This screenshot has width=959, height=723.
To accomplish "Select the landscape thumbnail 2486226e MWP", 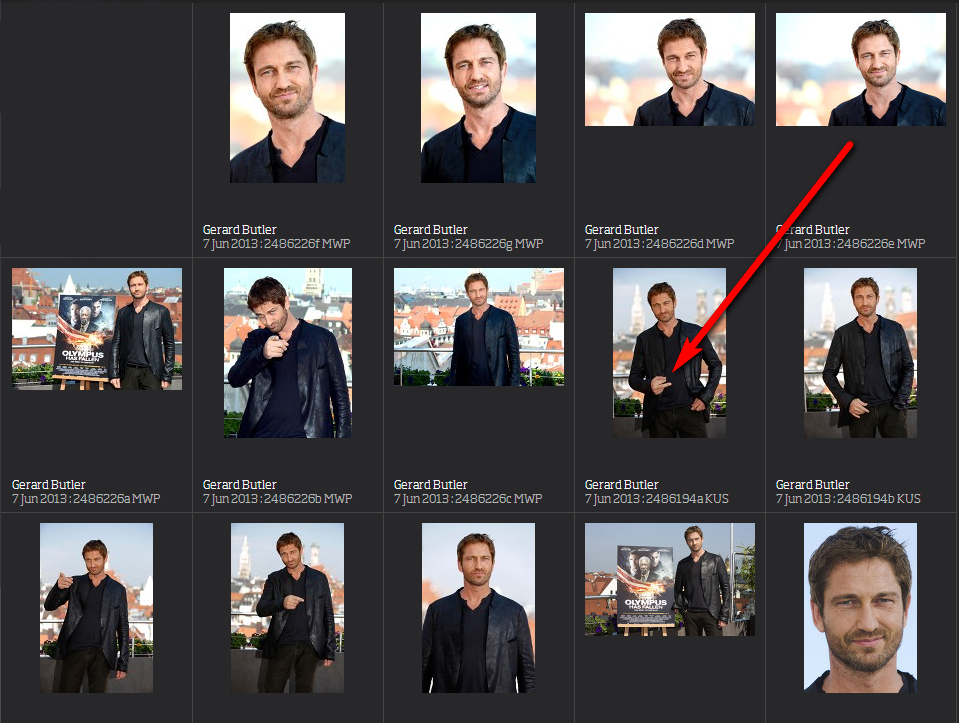I will click(x=860, y=69).
